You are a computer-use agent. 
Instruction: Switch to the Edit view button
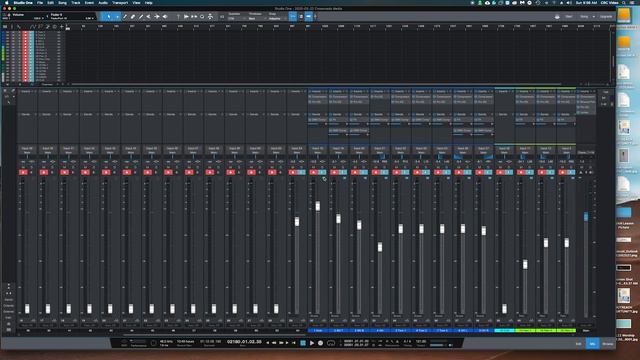point(578,344)
